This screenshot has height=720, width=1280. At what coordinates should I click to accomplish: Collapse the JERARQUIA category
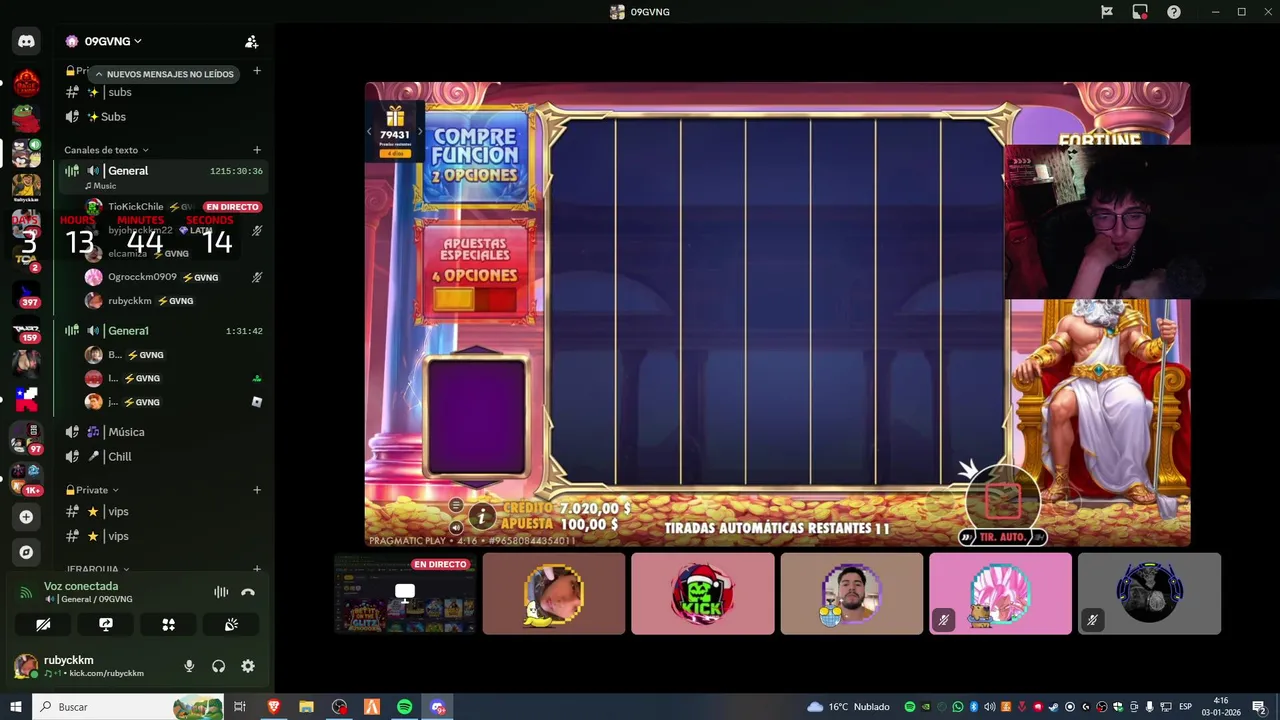coord(100,569)
